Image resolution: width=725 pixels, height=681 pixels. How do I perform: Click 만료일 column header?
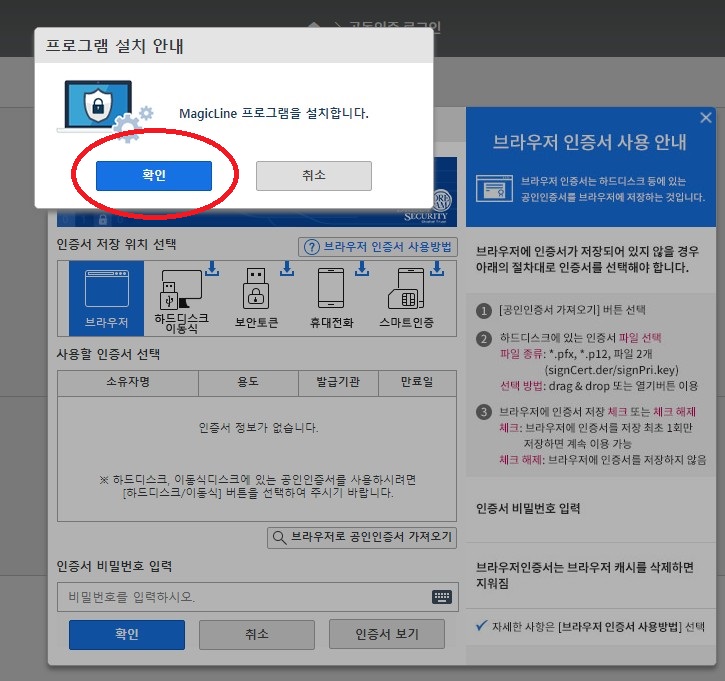tap(417, 383)
